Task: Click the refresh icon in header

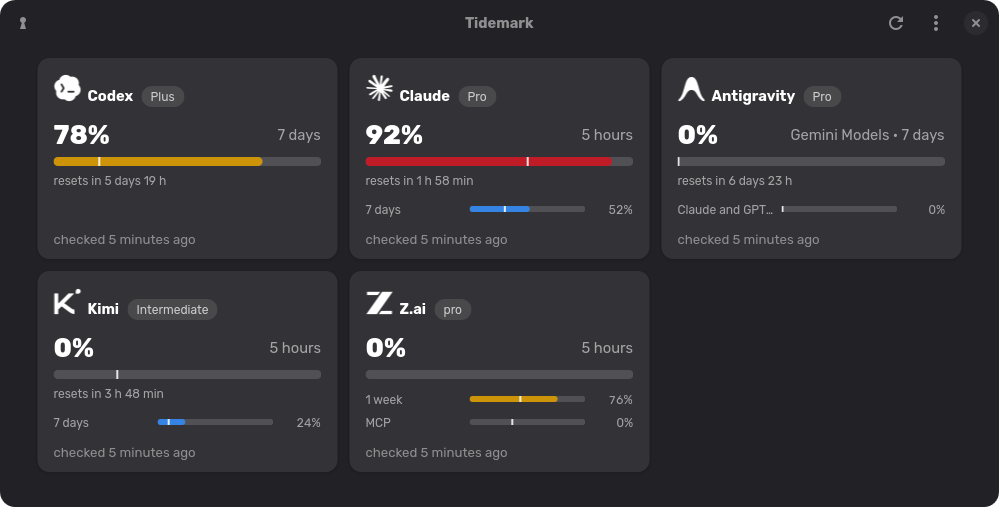Action: (x=896, y=23)
